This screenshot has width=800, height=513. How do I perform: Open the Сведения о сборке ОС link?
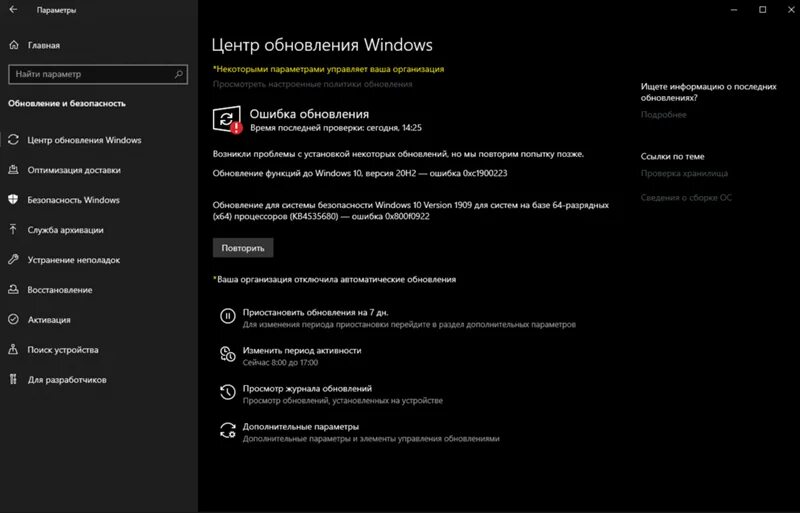click(x=686, y=197)
